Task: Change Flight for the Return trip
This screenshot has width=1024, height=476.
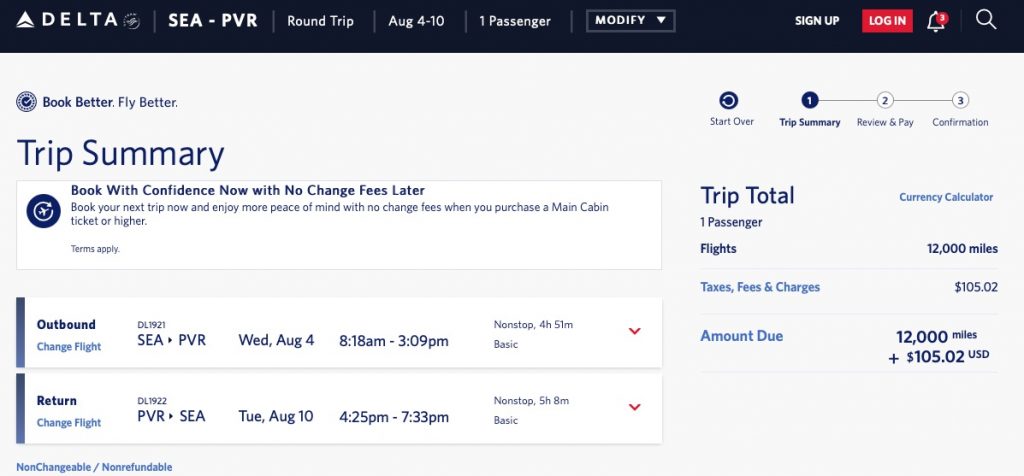Action: [69, 423]
